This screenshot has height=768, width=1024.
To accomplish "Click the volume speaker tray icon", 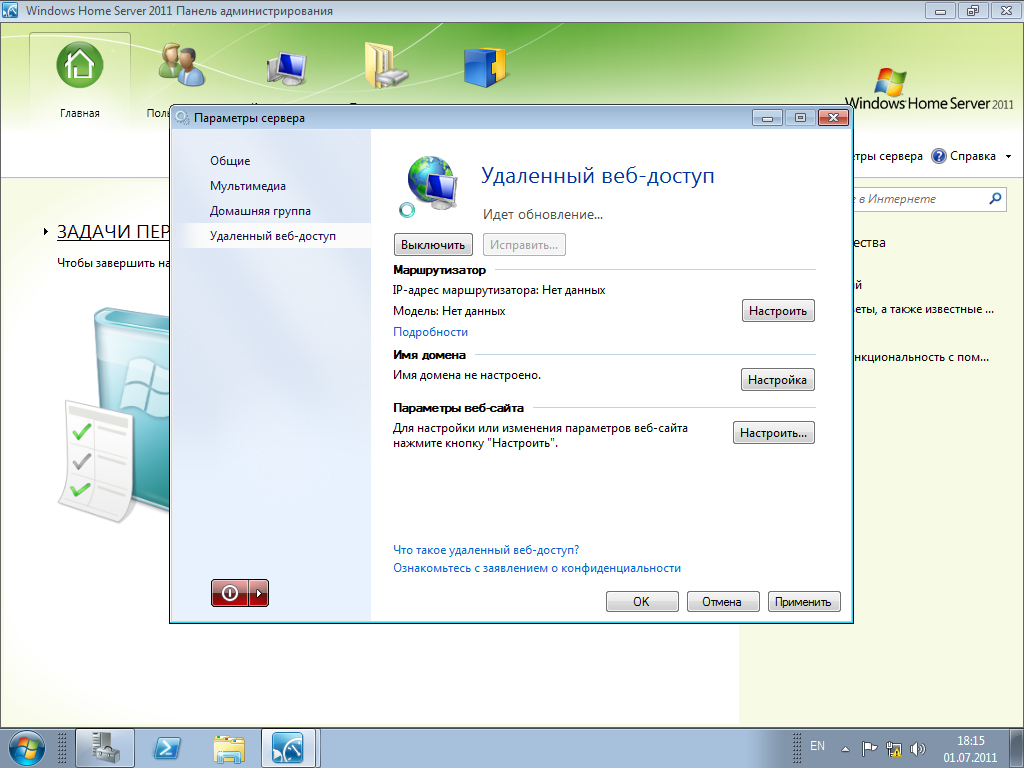I will pos(918,748).
